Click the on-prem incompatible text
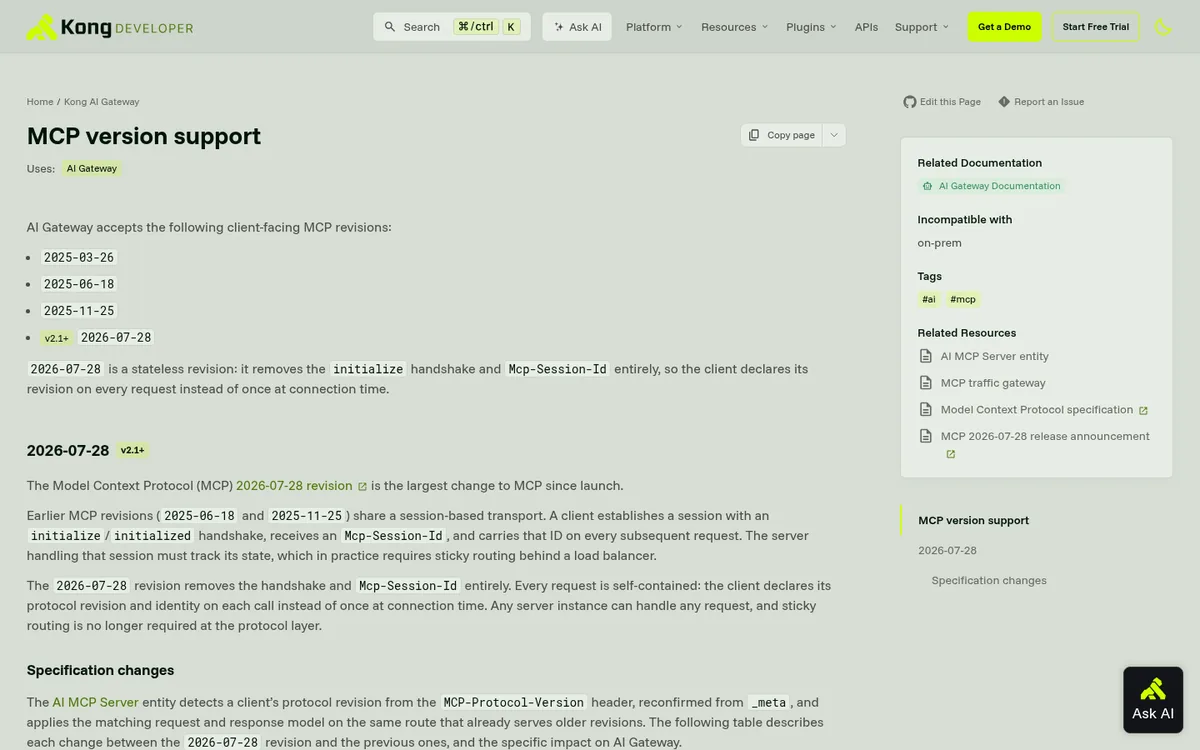Viewport: 1200px width, 750px height. pos(939,243)
